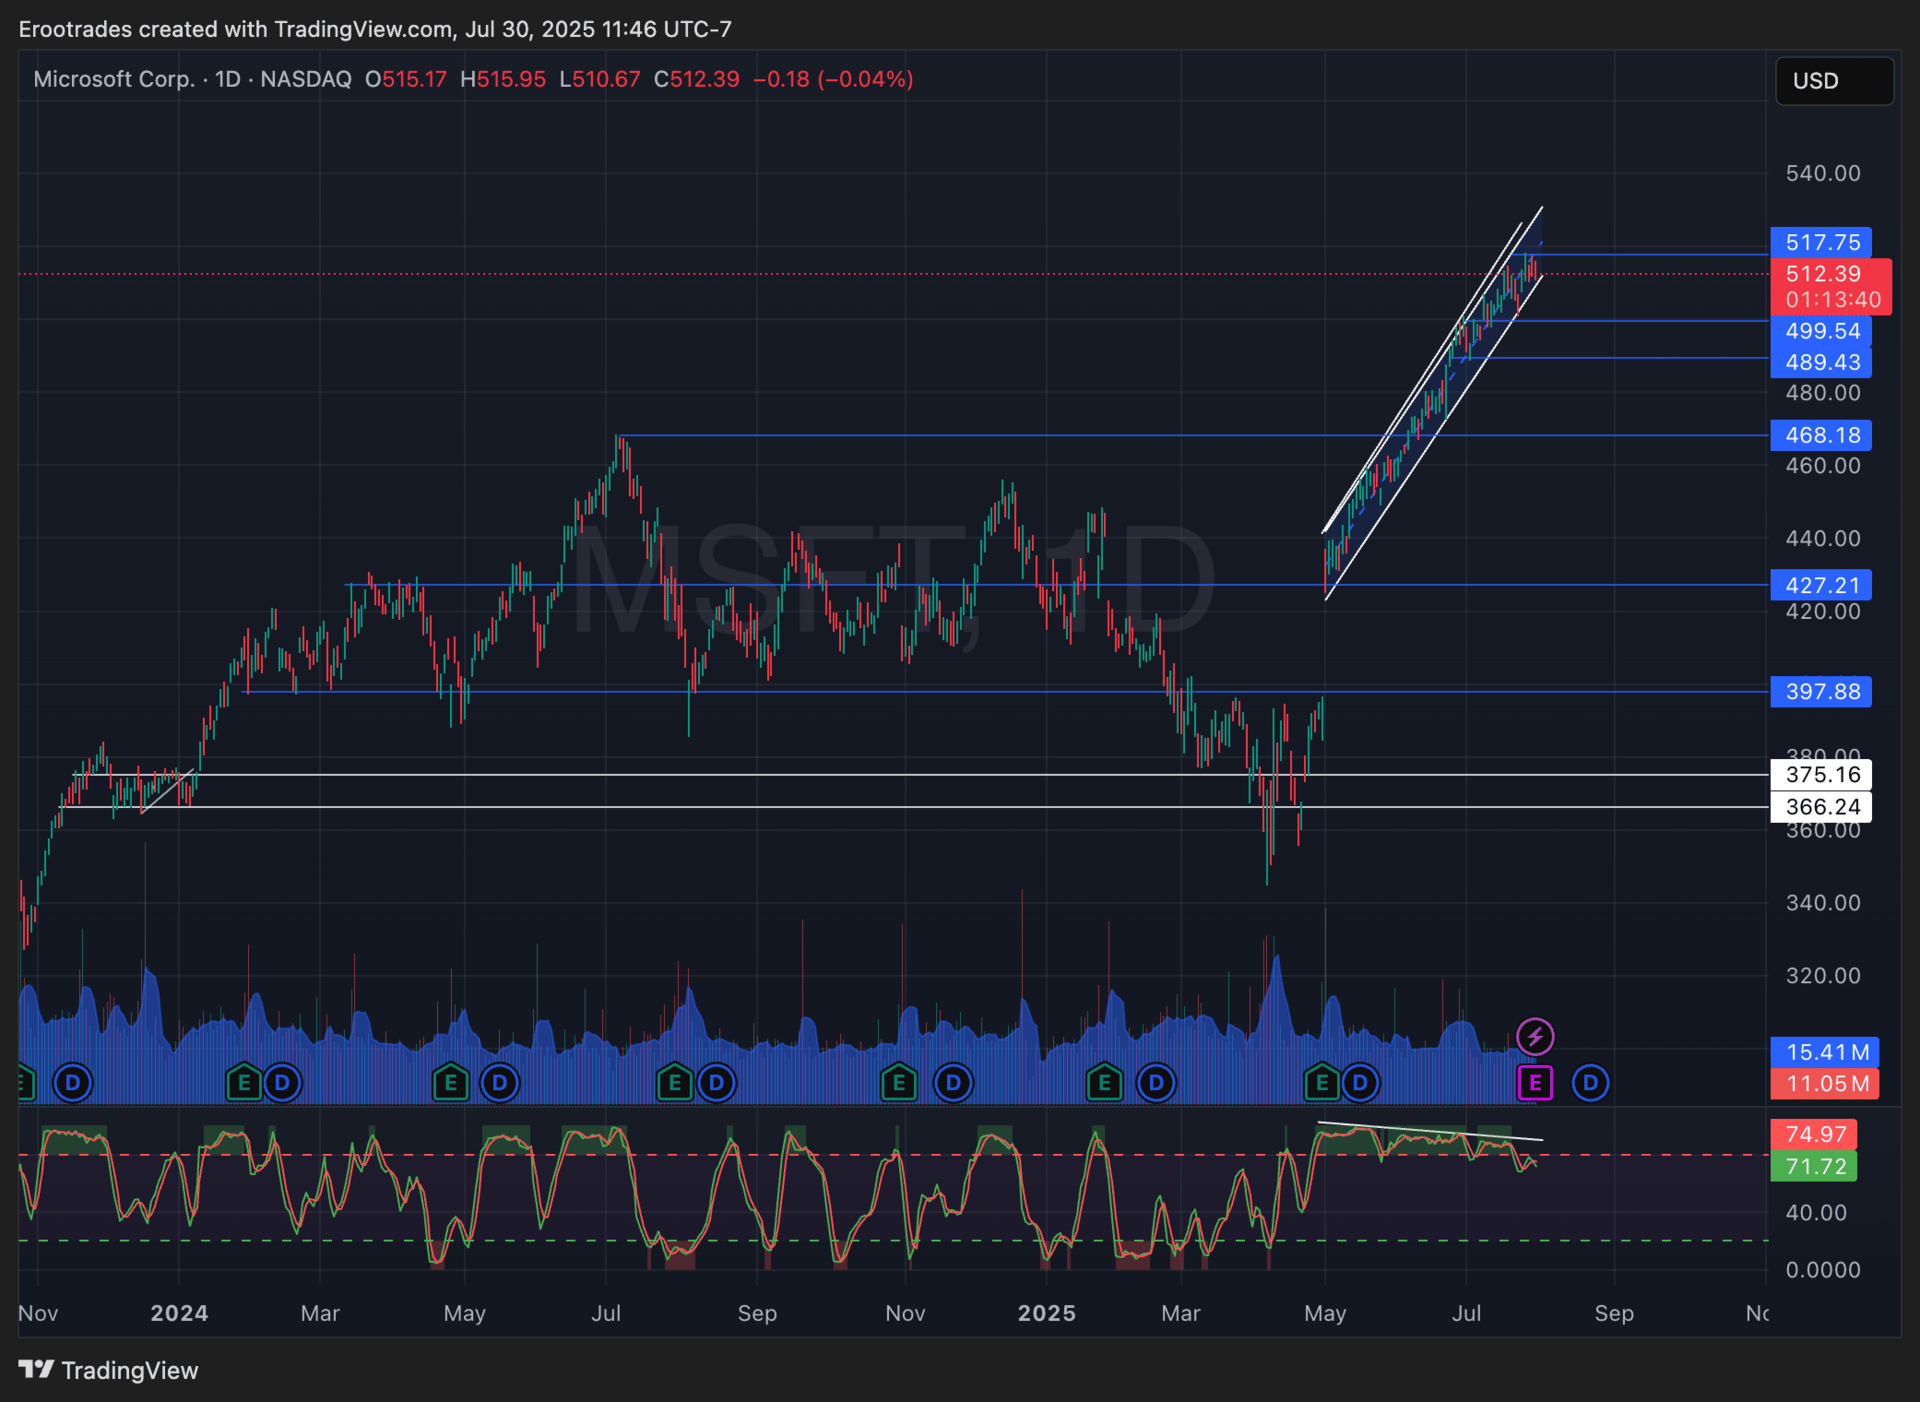Click the magenta upcoming earnings E marker
Screen dimensions: 1920x1402
coord(1535,1083)
